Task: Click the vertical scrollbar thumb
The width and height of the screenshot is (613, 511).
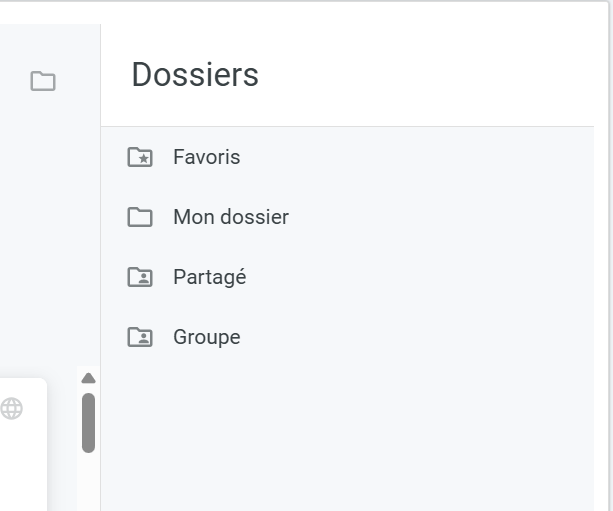Action: pos(88,422)
